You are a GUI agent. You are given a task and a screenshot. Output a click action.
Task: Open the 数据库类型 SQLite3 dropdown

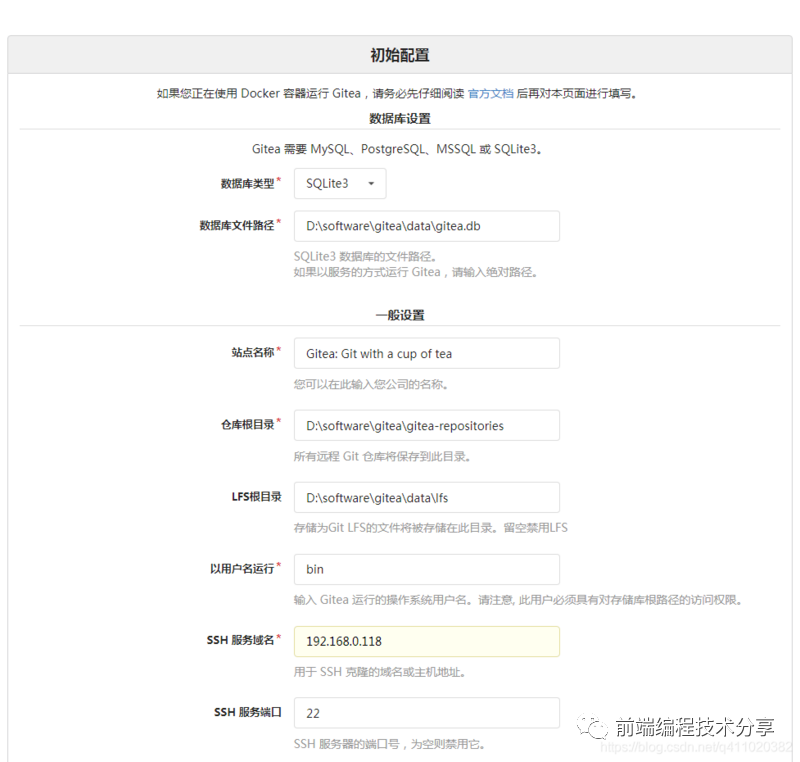click(x=340, y=184)
